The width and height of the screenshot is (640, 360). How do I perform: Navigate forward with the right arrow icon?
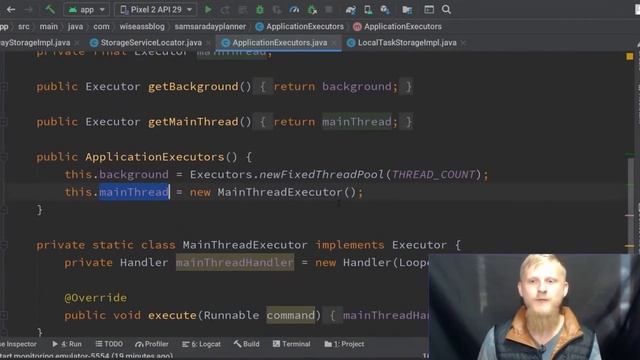click(28, 9)
